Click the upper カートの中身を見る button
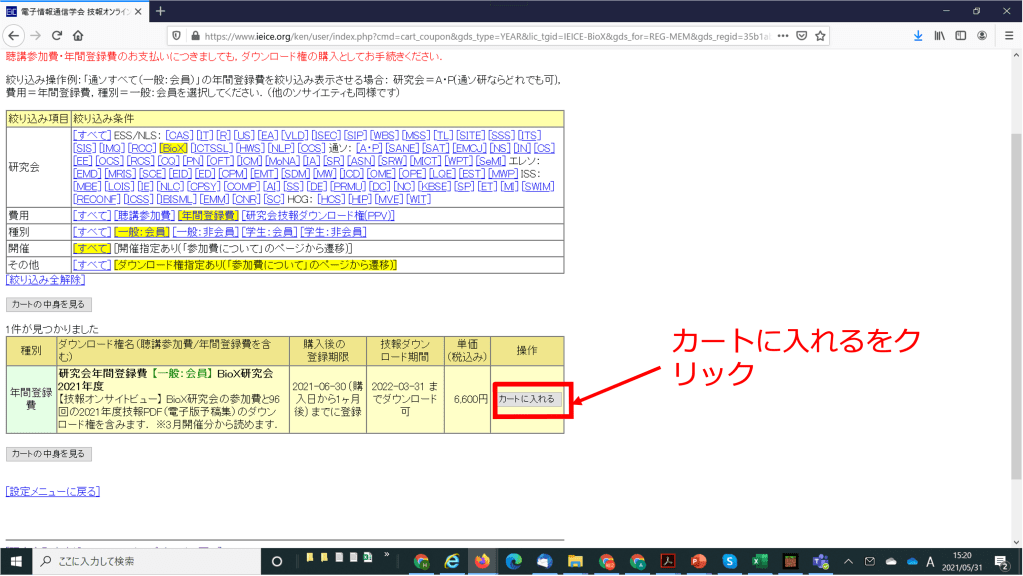Viewport: 1023px width, 576px height. point(48,304)
